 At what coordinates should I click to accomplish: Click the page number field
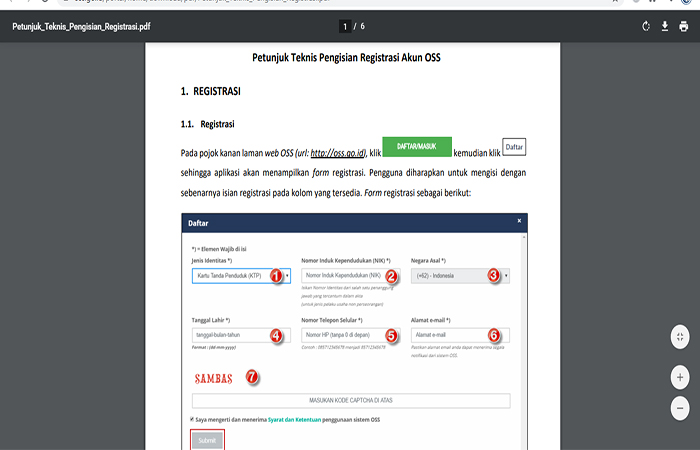(343, 26)
